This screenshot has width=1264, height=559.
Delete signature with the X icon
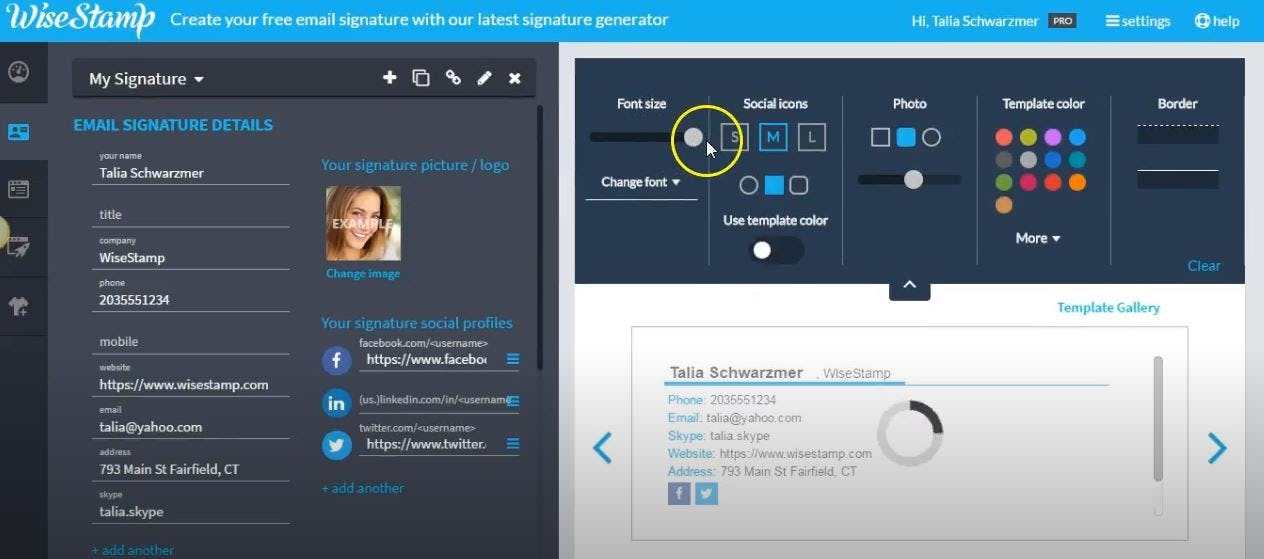(515, 78)
